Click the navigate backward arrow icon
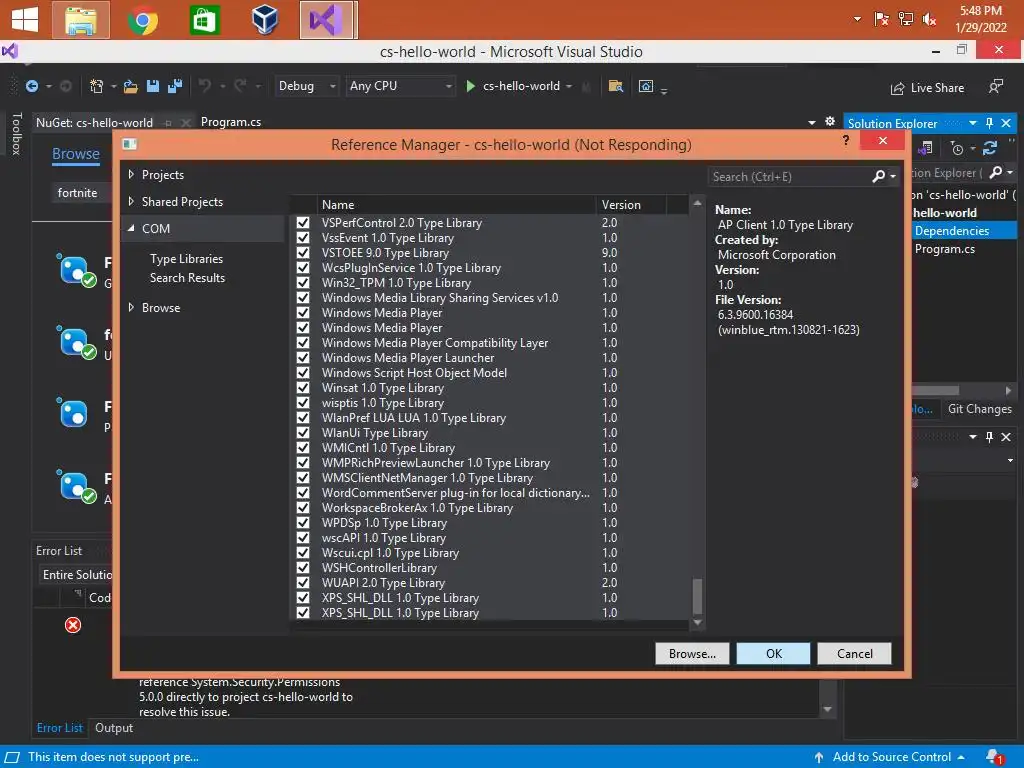 pyautogui.click(x=31, y=86)
